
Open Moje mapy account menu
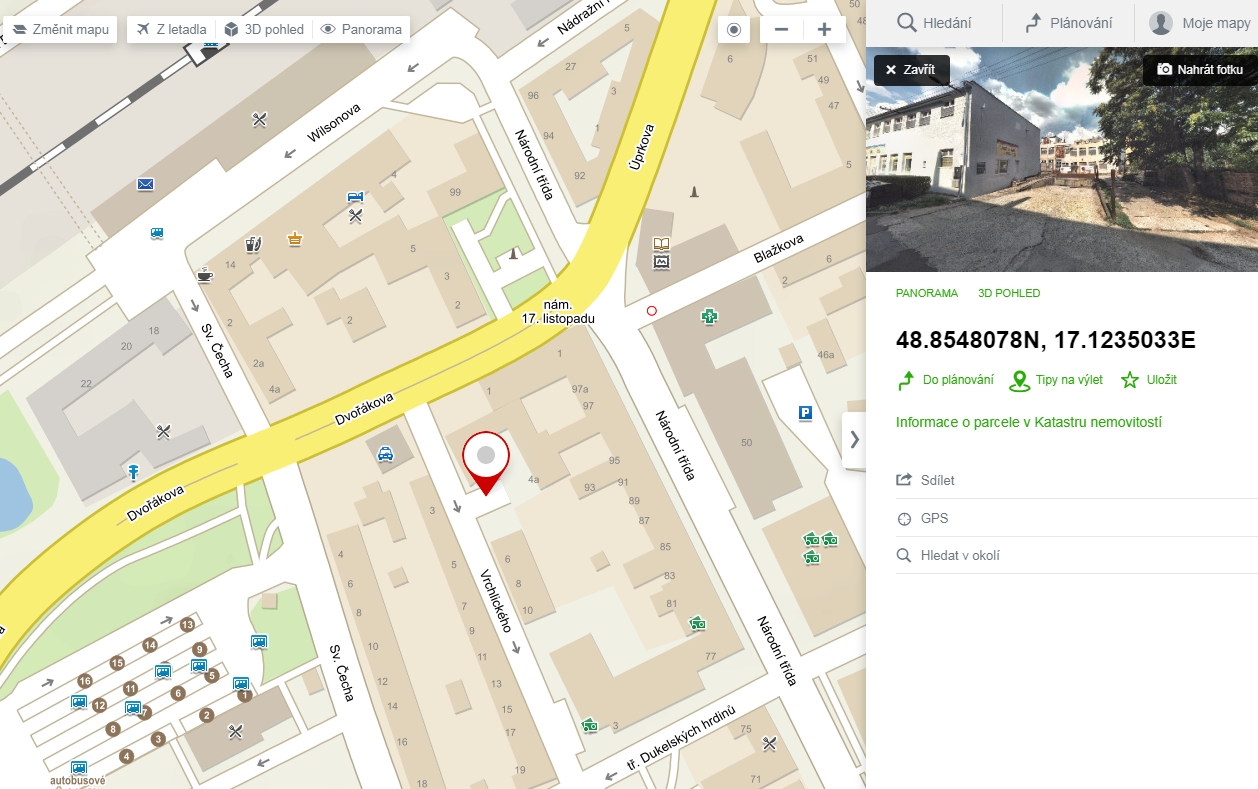pyautogui.click(x=1200, y=23)
